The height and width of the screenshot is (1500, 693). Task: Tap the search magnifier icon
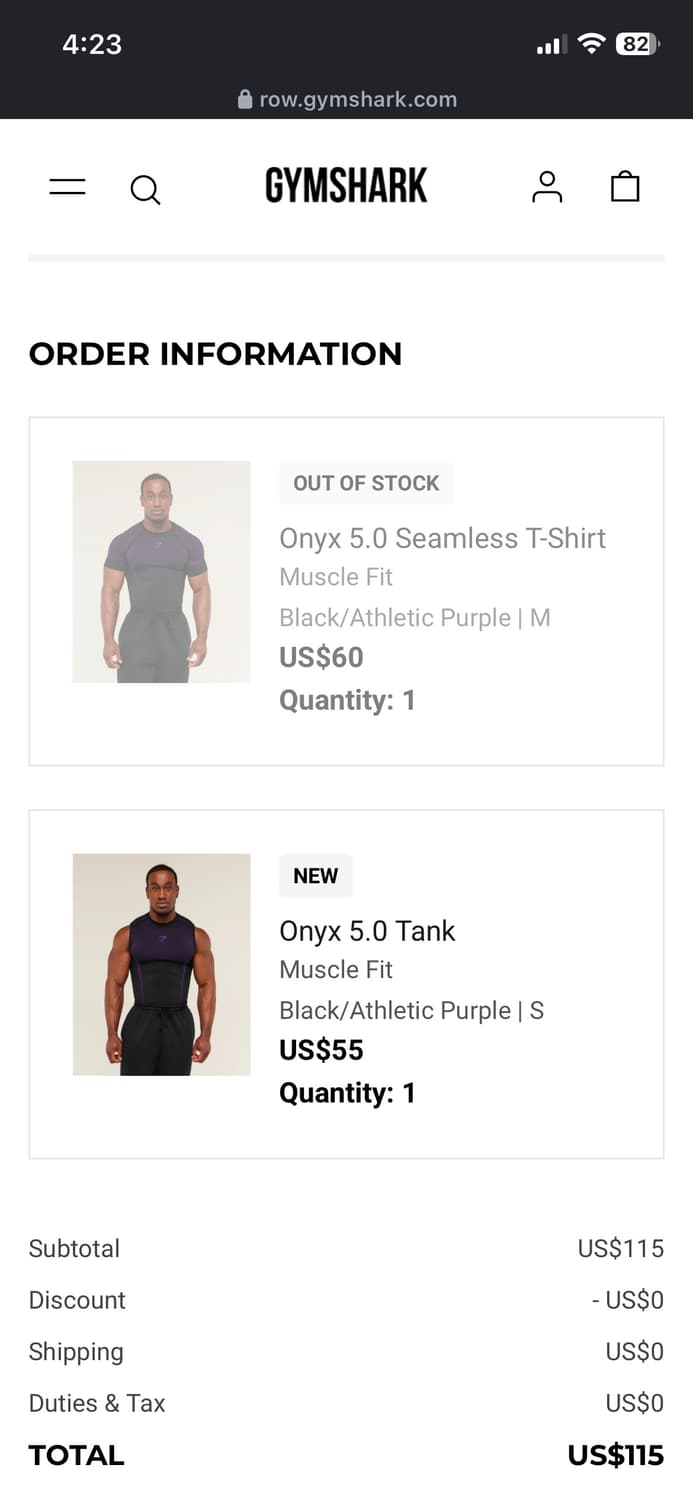[x=145, y=189]
